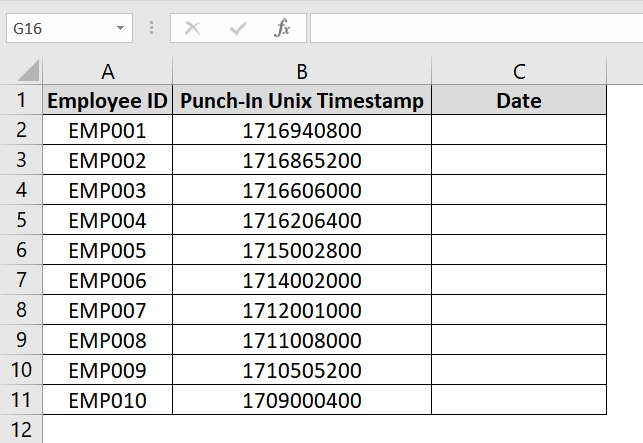Select row 8 header
Screen dimensions: 643x443
[x=21, y=309]
